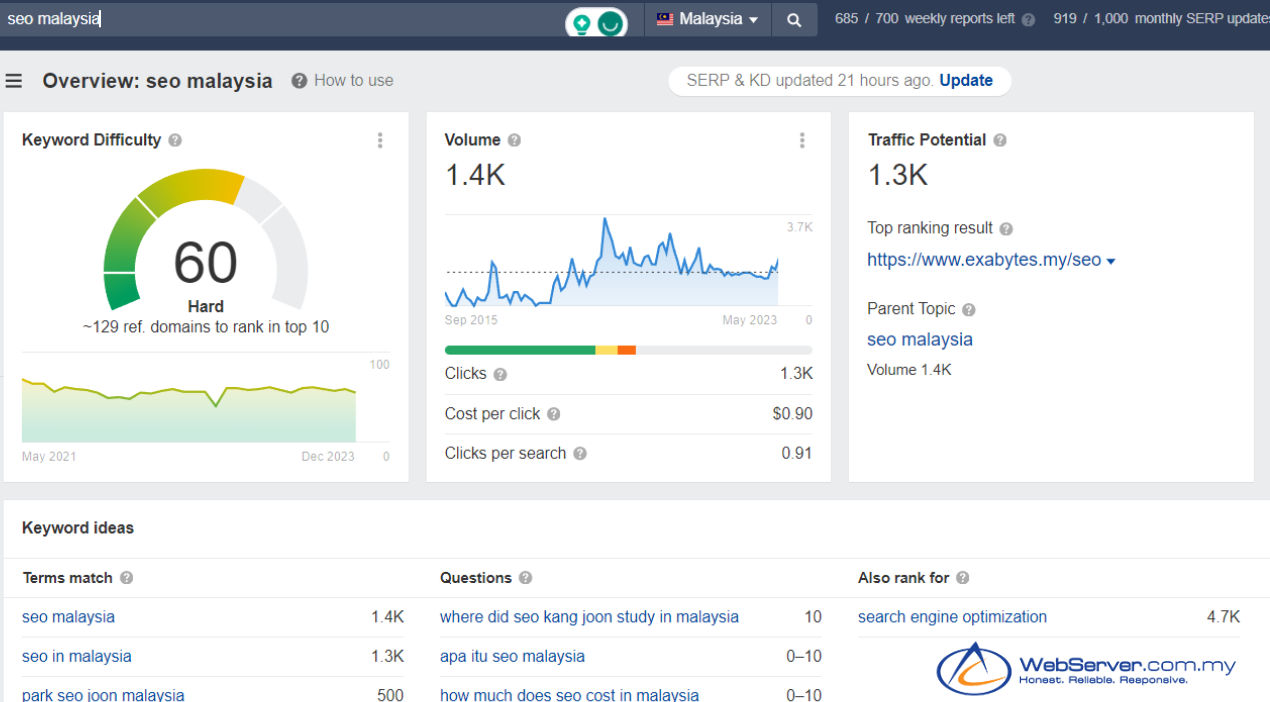1270x702 pixels.
Task: Open the Malaysia country dropdown
Action: 708,19
